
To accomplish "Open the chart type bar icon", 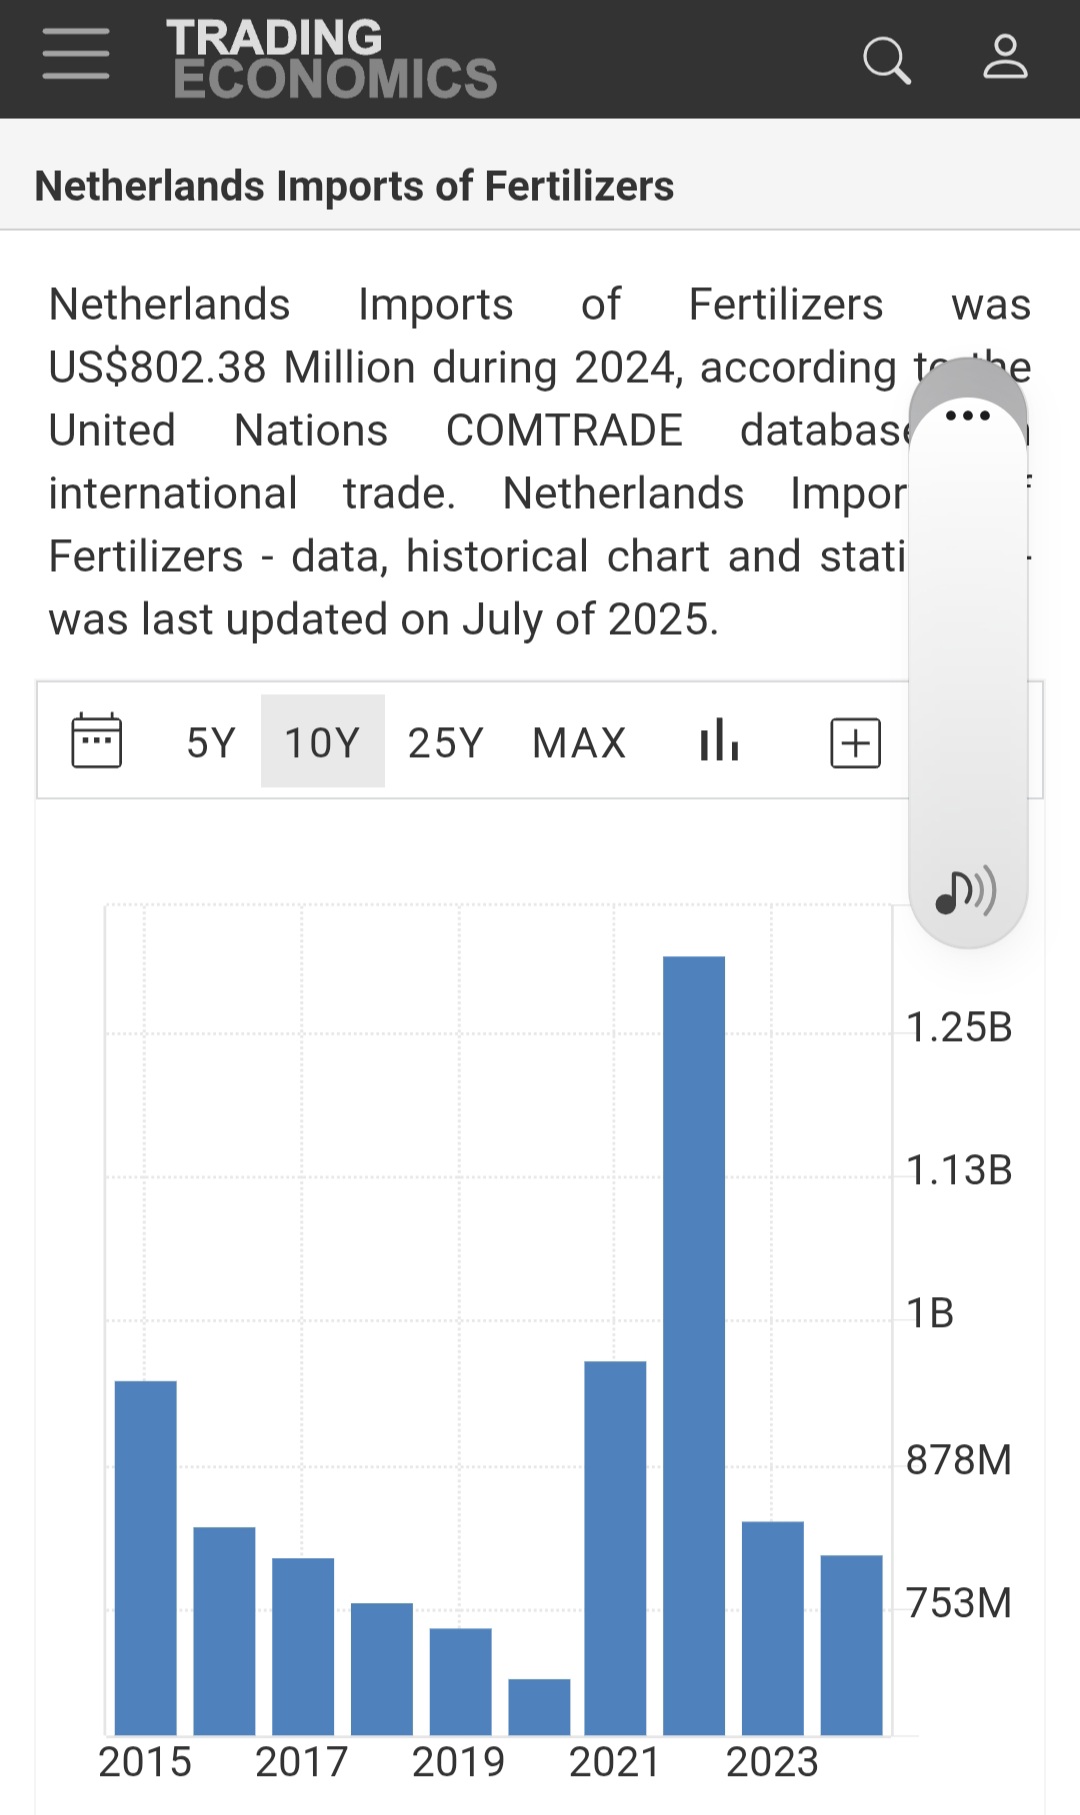I will point(719,741).
